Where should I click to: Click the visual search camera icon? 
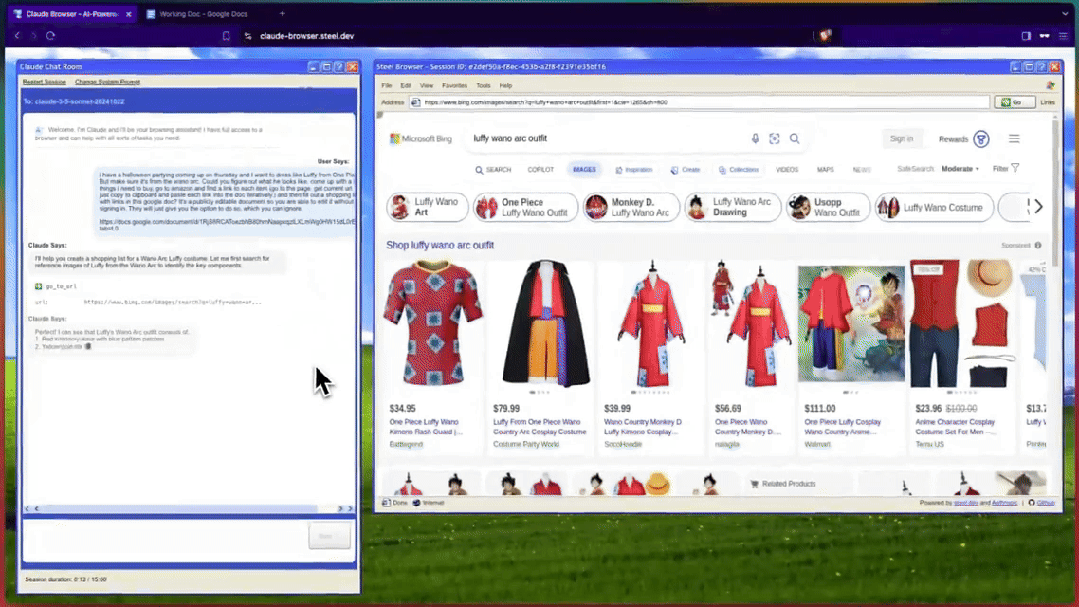774,139
